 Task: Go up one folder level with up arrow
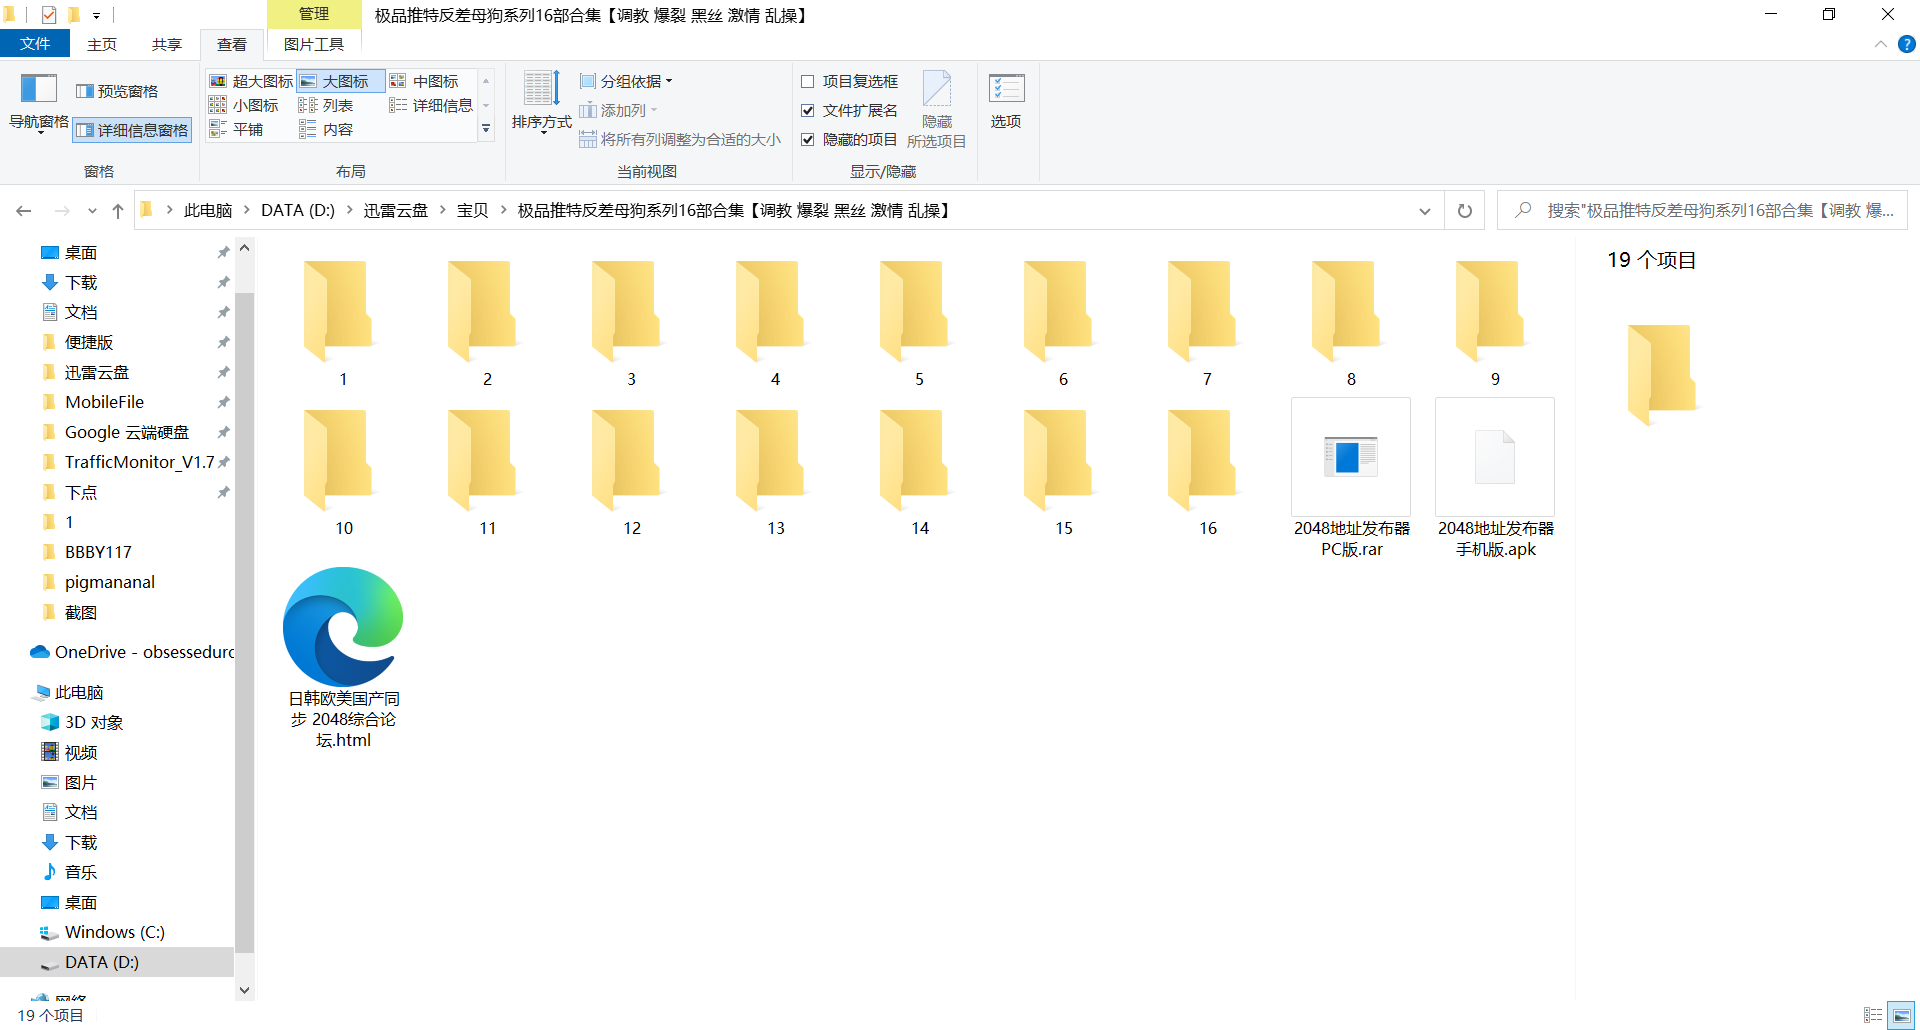tap(118, 211)
